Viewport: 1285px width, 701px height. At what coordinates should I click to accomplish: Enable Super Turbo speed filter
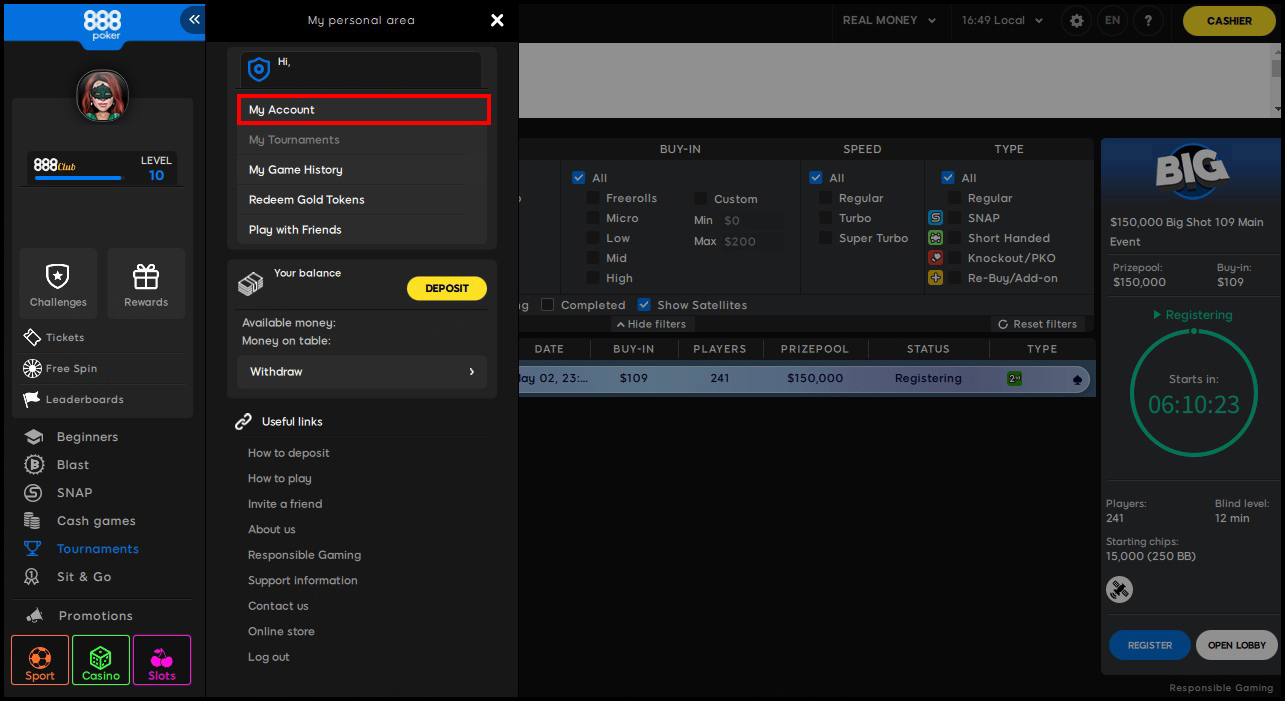click(826, 238)
